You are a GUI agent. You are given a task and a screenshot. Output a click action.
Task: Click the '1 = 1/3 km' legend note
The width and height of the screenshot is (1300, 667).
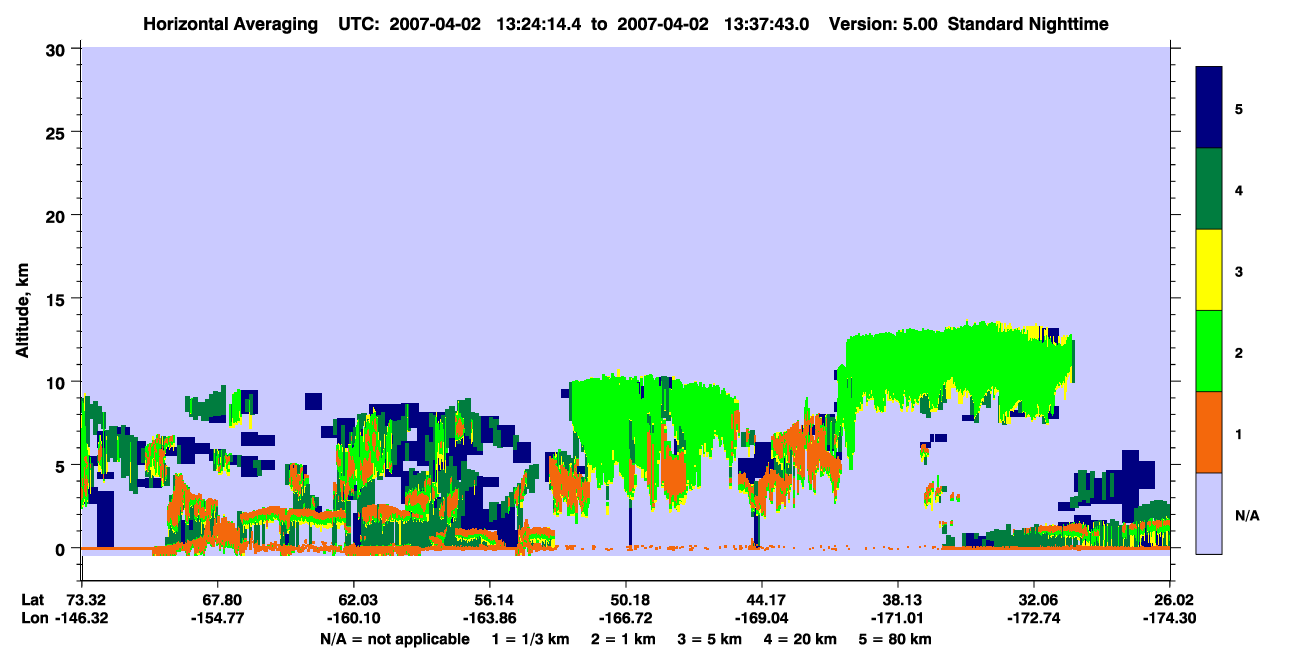click(530, 639)
